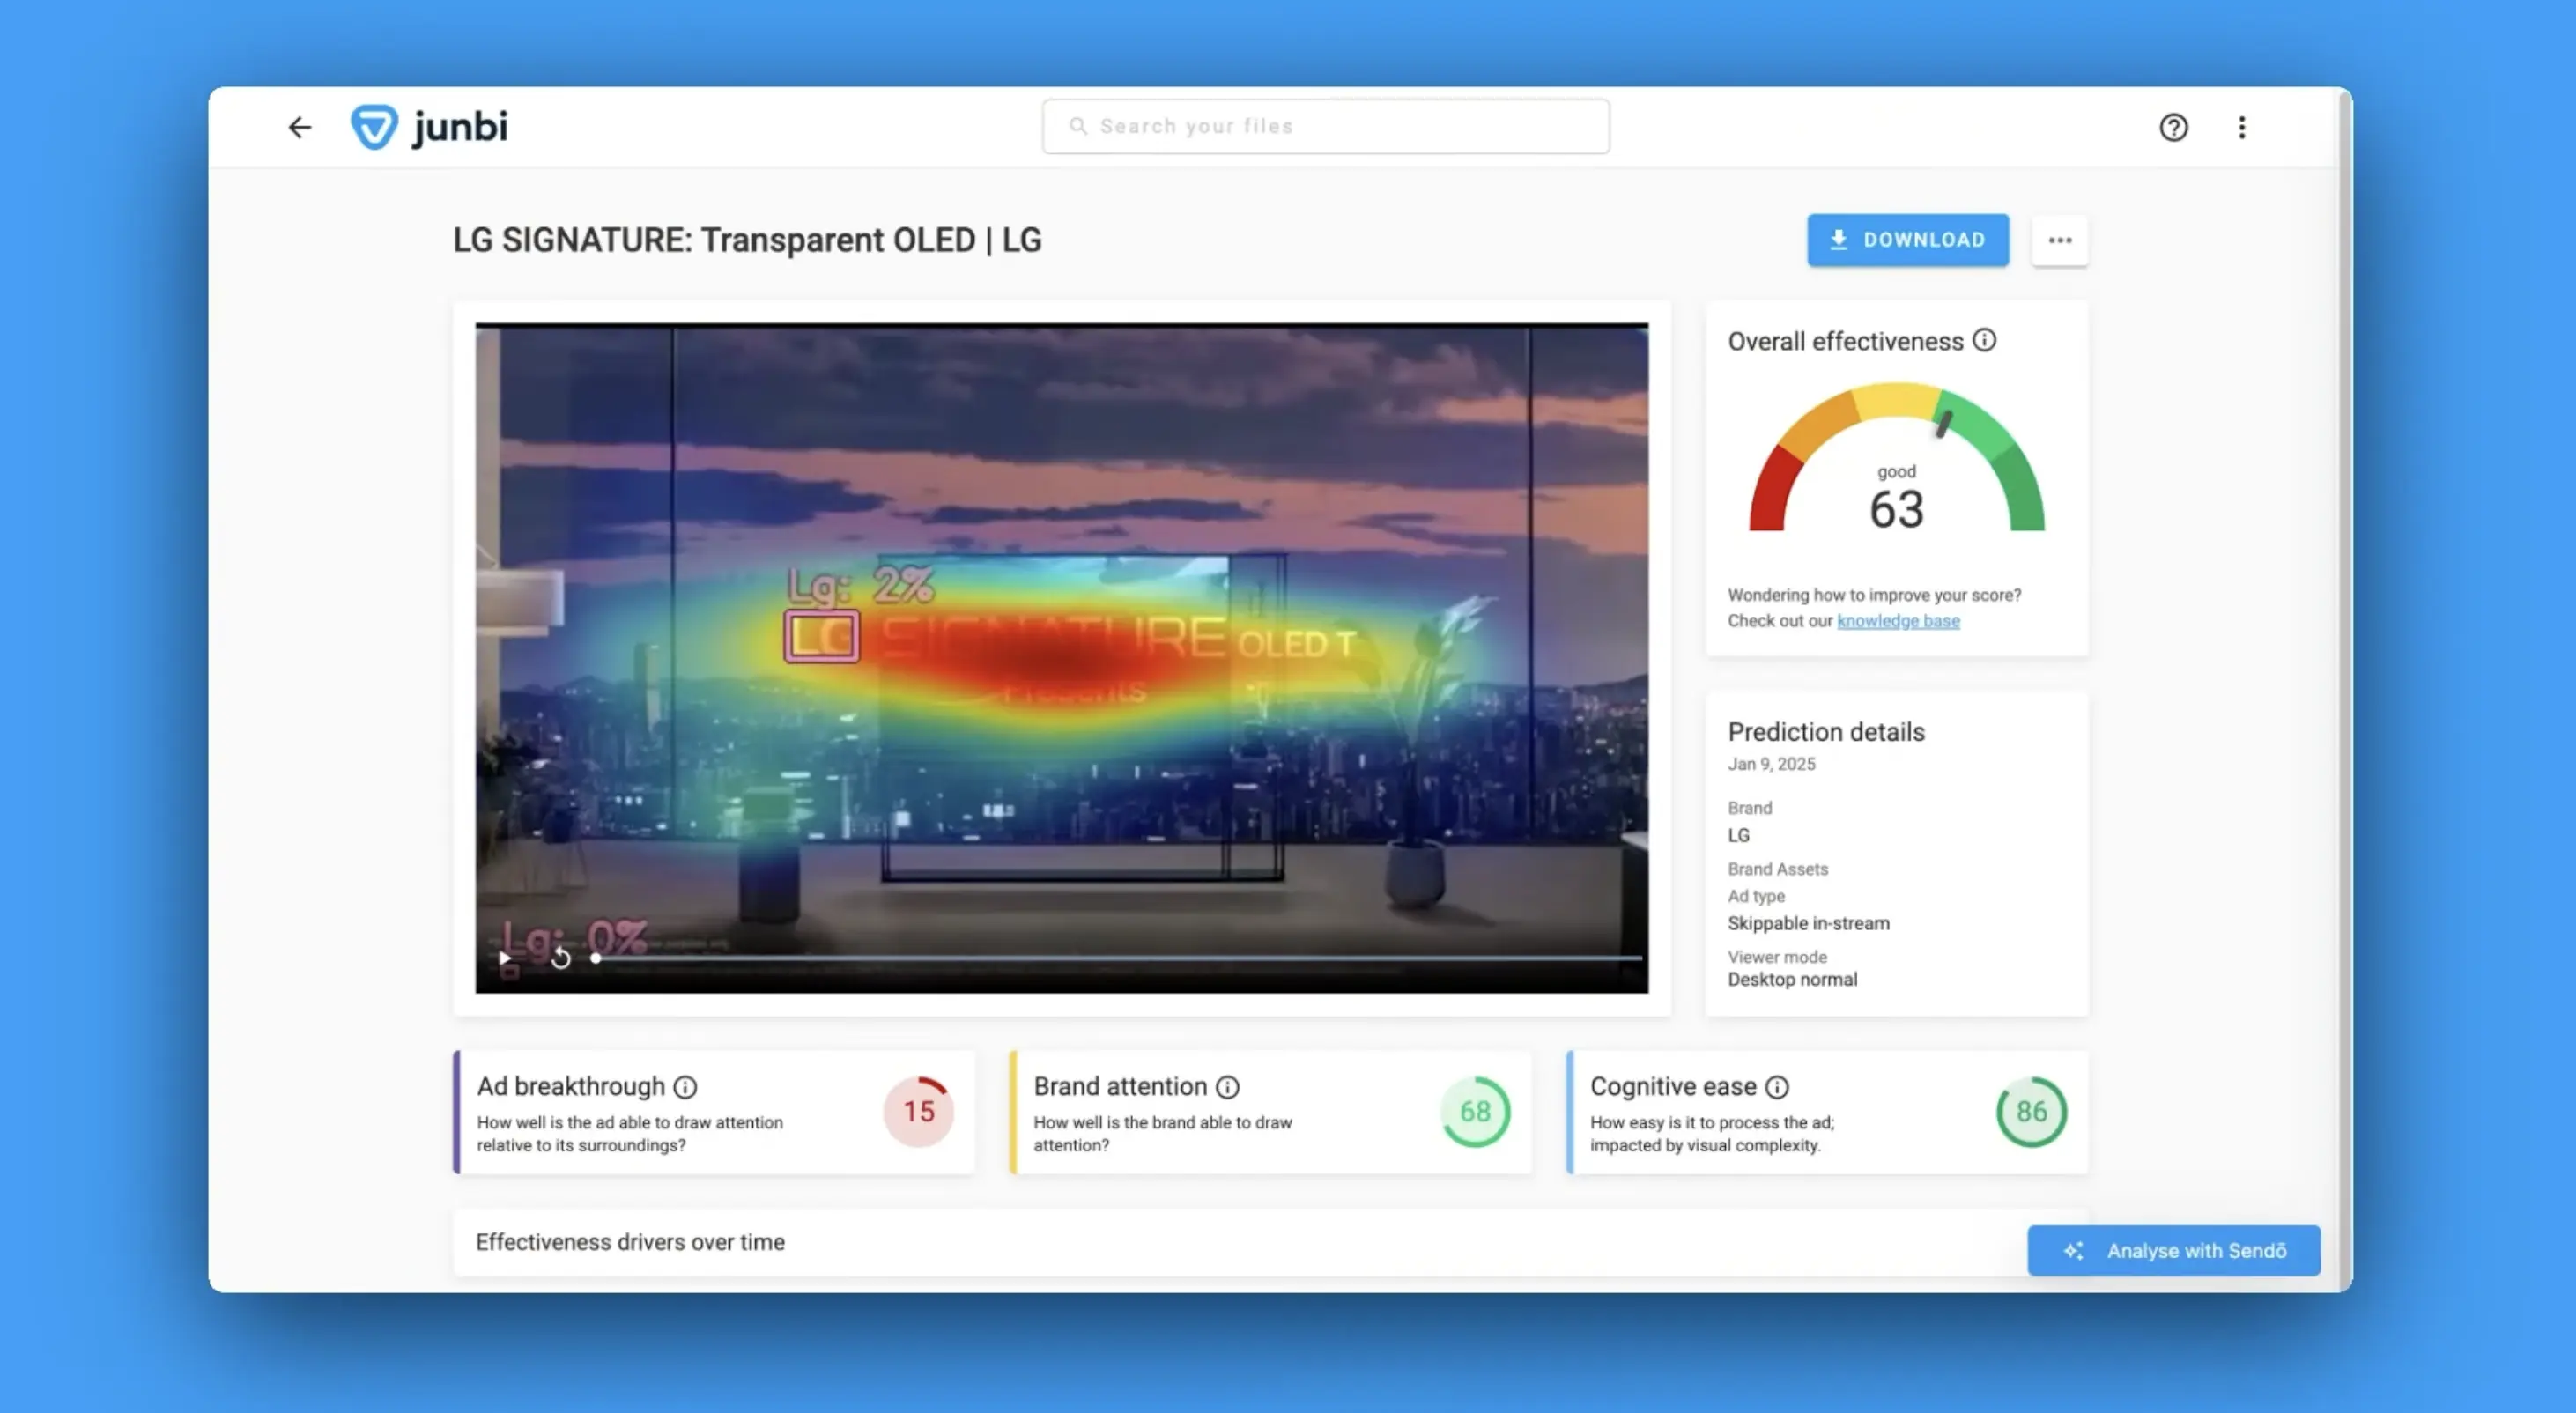This screenshot has width=2576, height=1413.
Task: Select the overall effectiveness gauge showing 63
Action: tap(1896, 459)
